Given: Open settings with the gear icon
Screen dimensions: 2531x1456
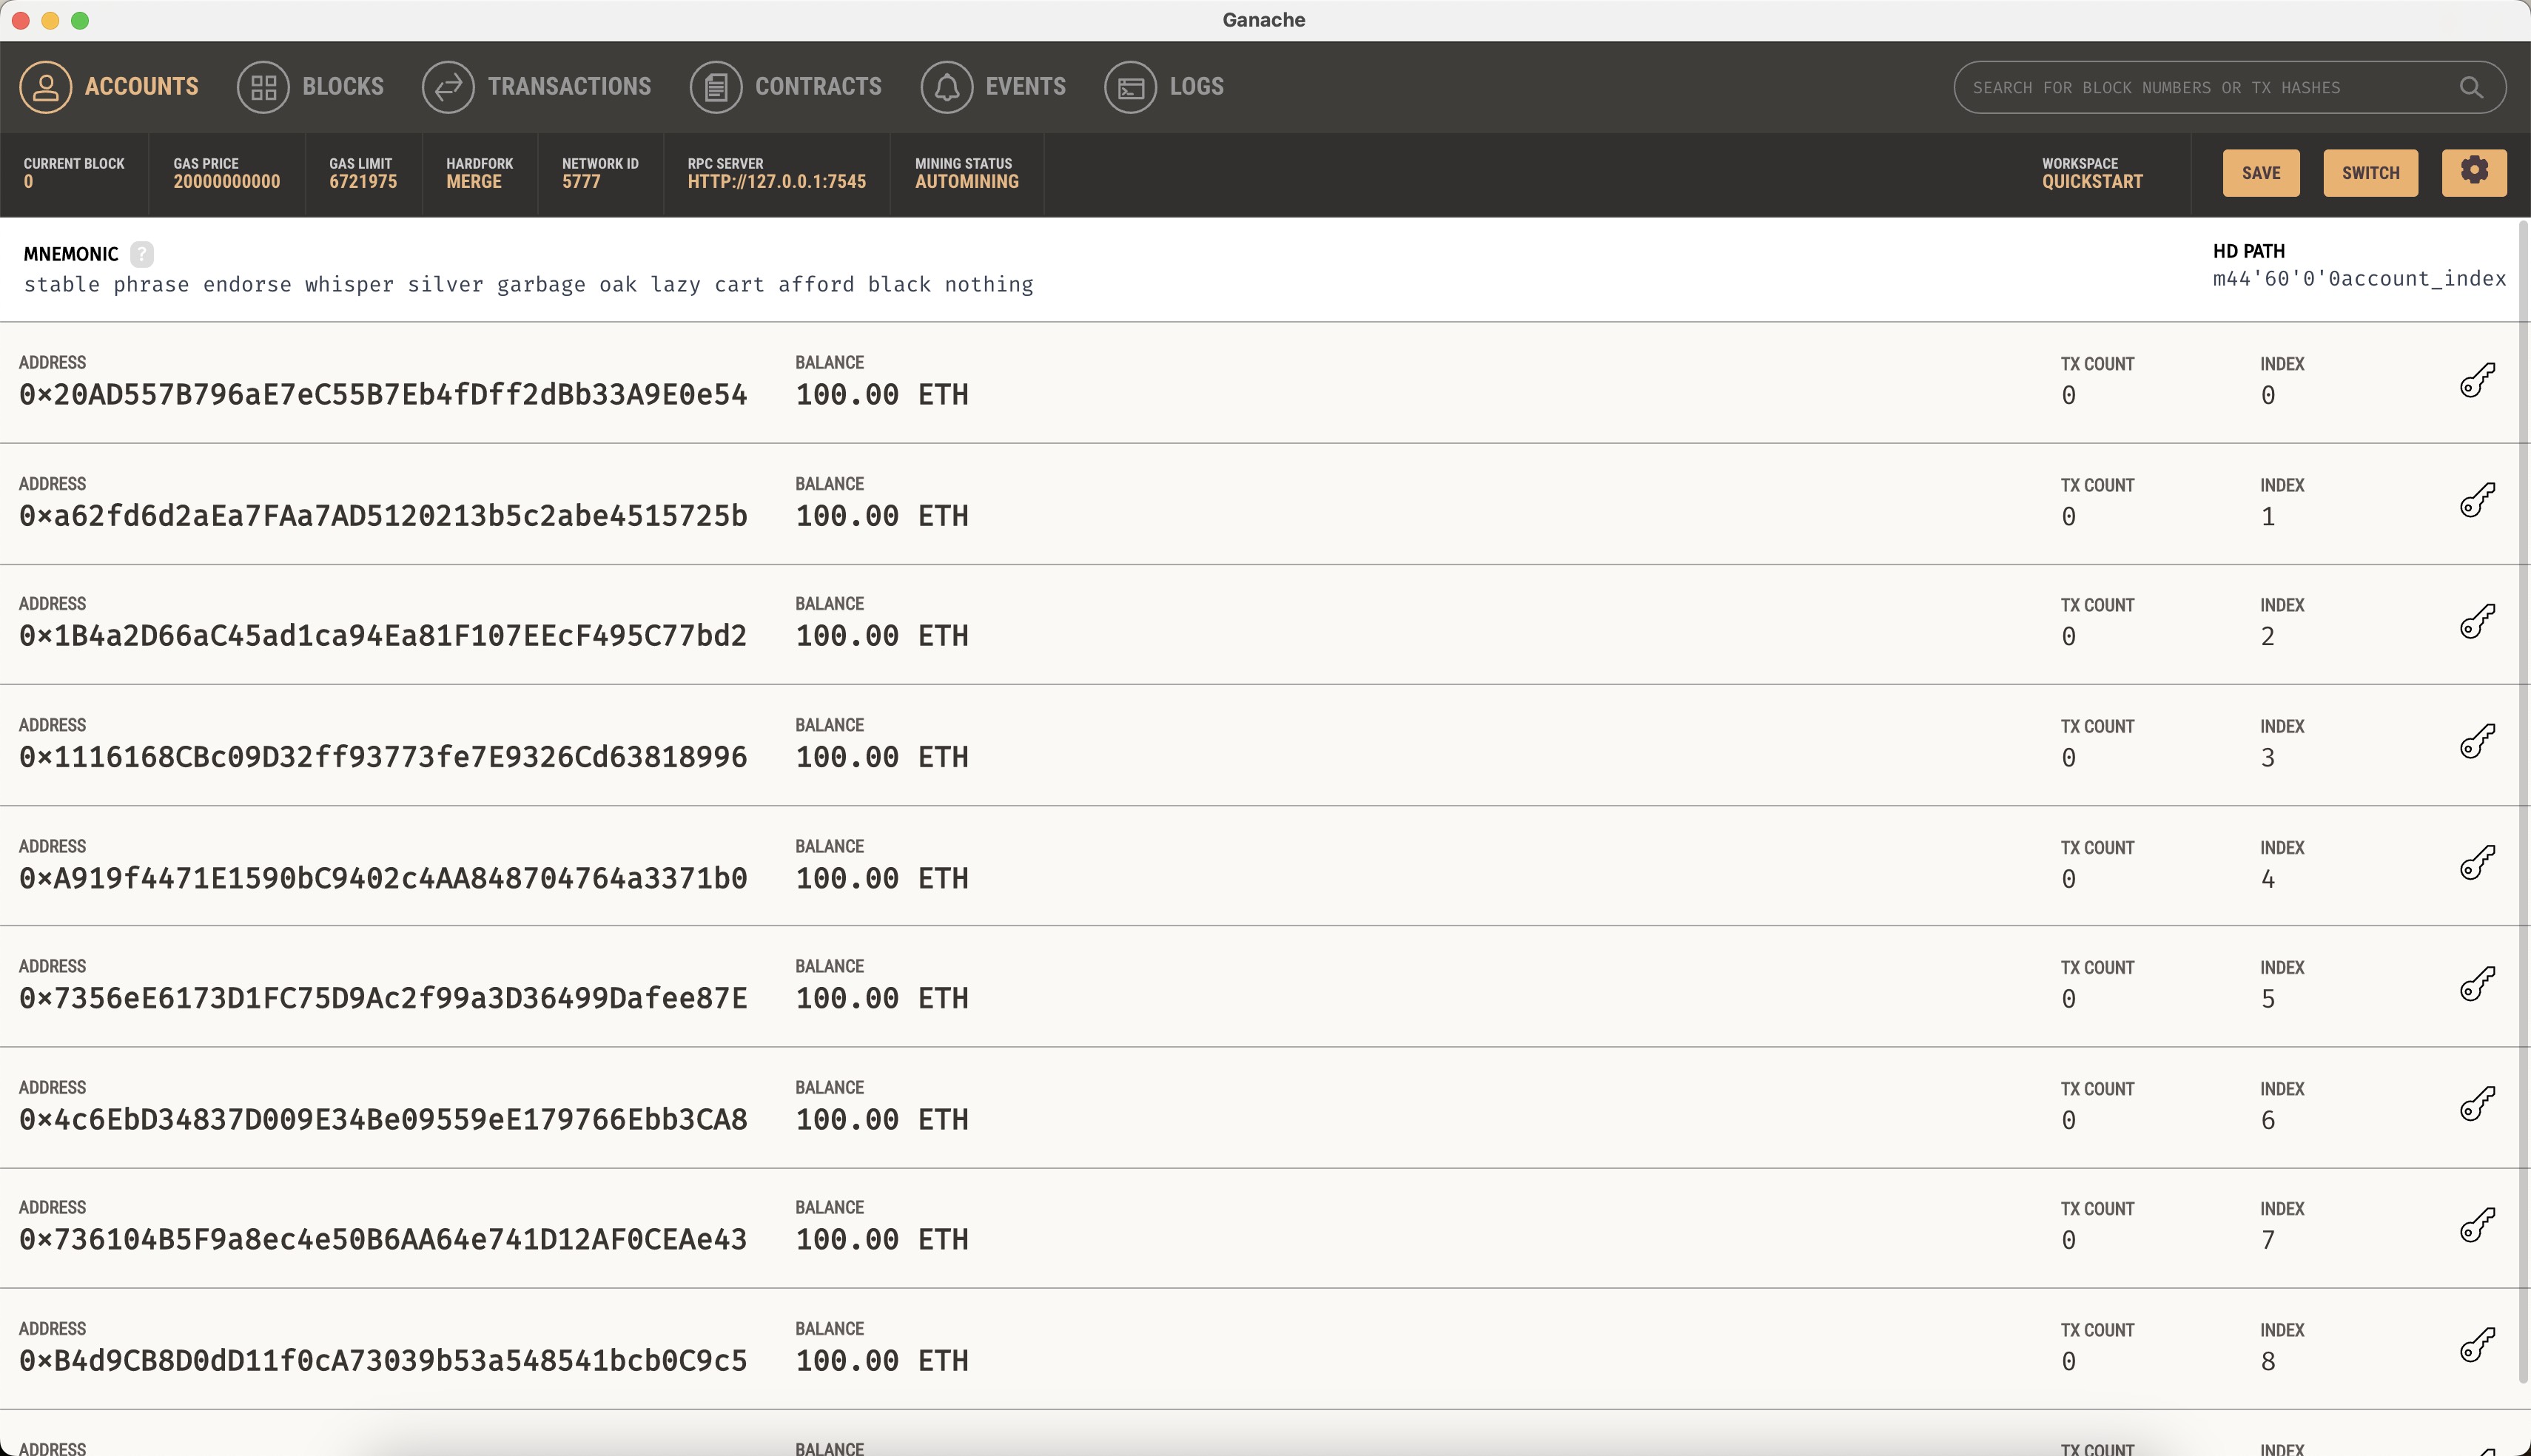Looking at the screenshot, I should tap(2474, 172).
